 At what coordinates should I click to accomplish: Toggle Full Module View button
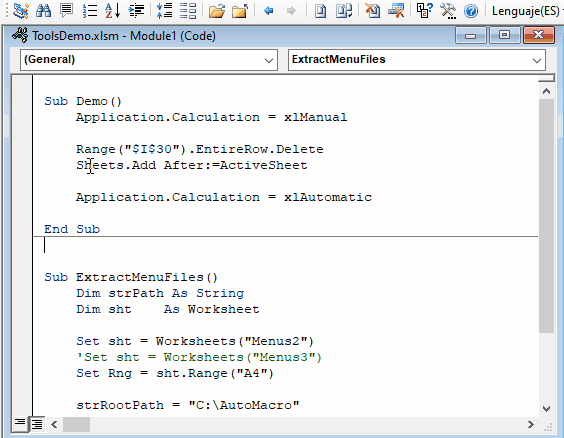(37, 424)
